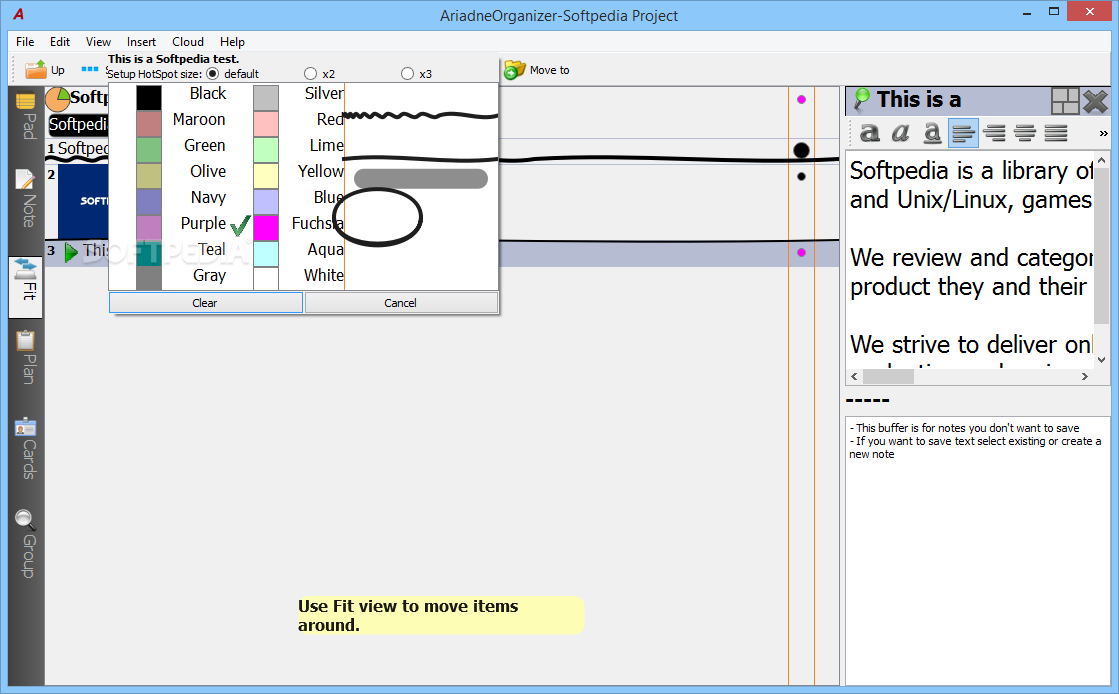Pick the Silver color swatch

pyautogui.click(x=266, y=97)
